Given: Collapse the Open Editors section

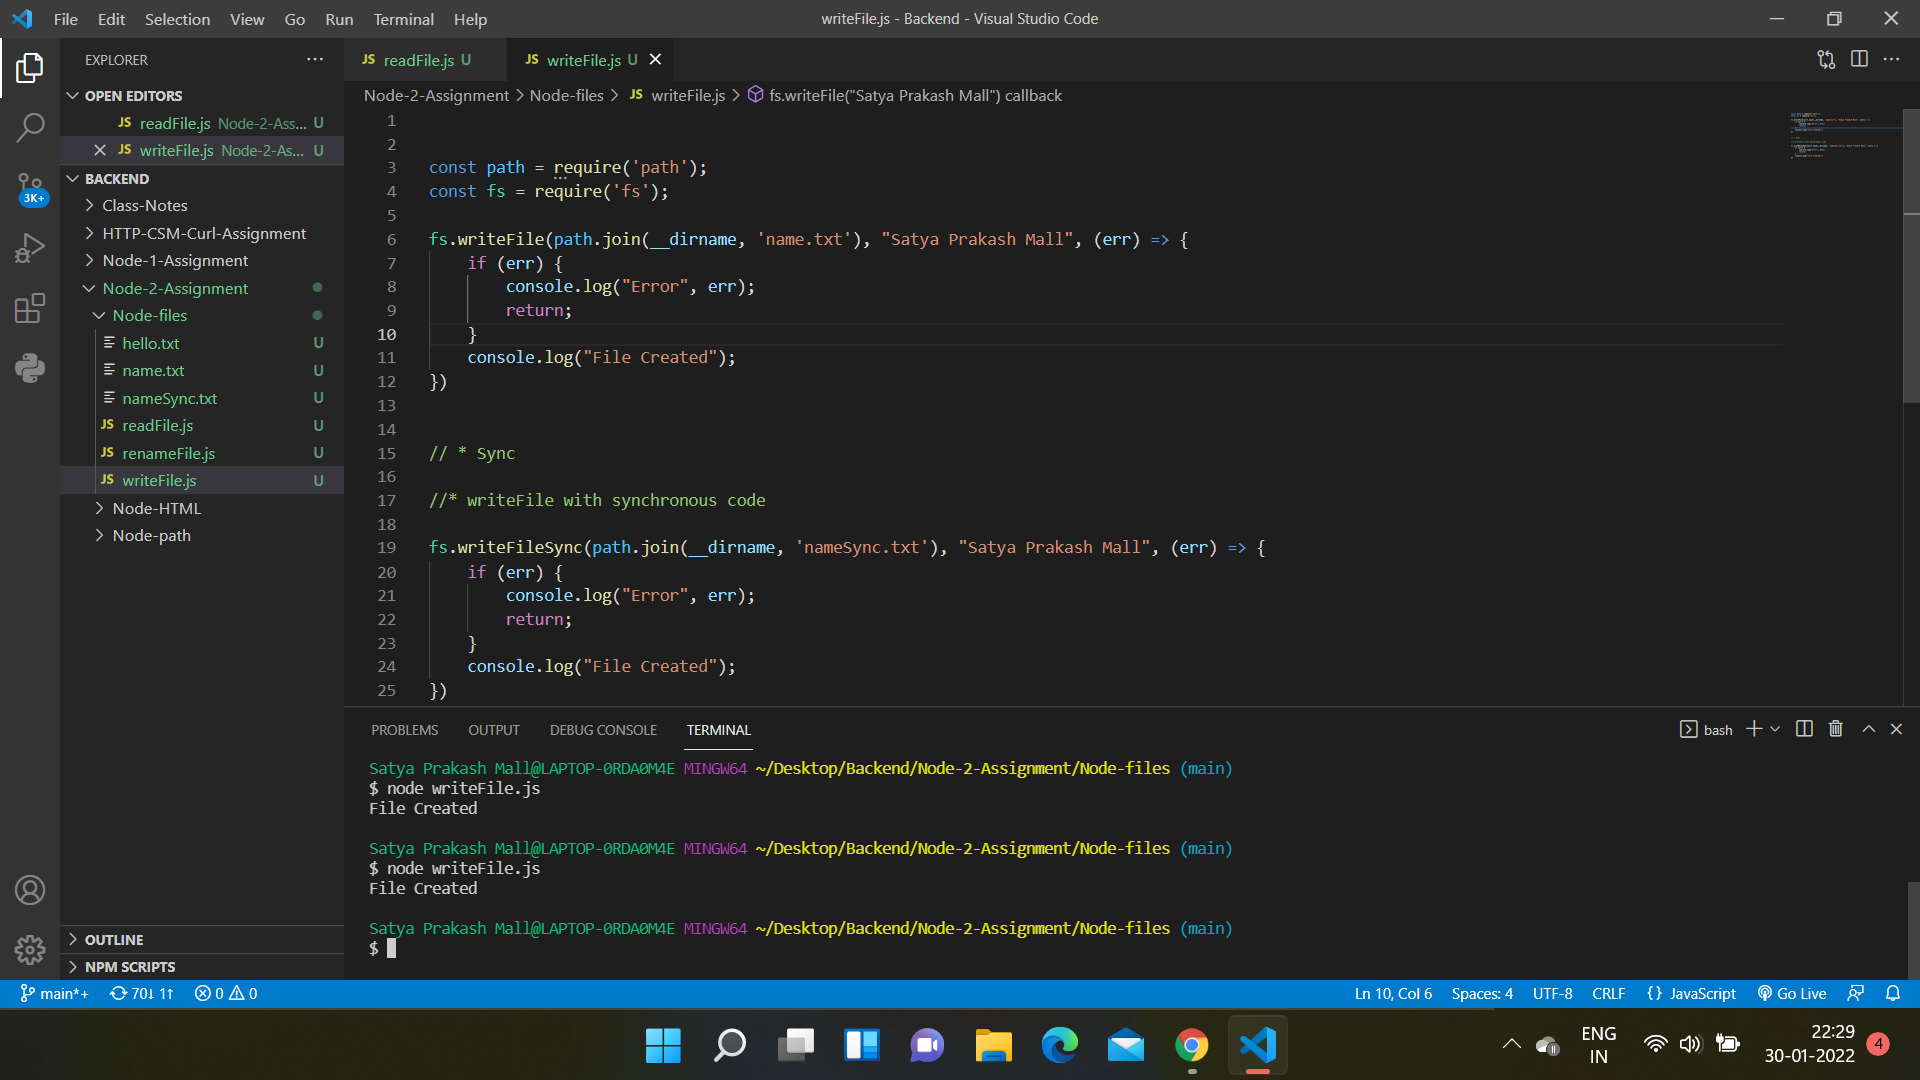Looking at the screenshot, I should (202, 96).
